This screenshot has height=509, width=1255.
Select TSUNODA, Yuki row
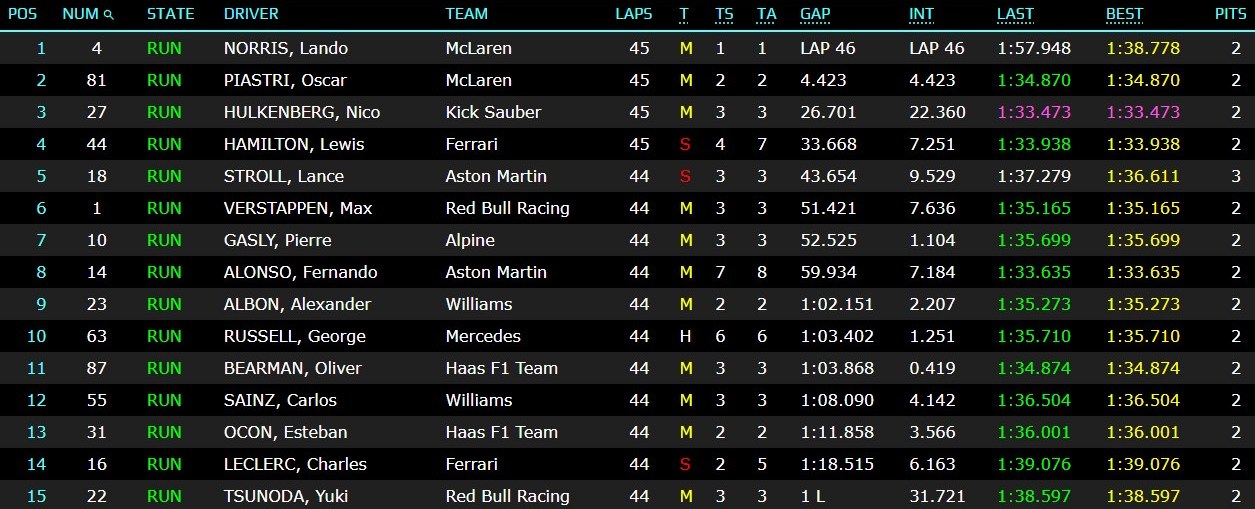click(627, 495)
